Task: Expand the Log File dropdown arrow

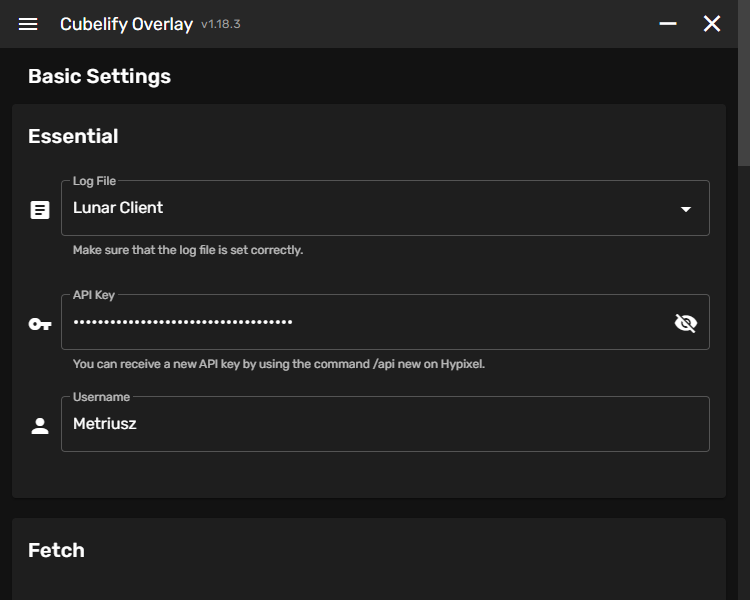Action: tap(686, 209)
